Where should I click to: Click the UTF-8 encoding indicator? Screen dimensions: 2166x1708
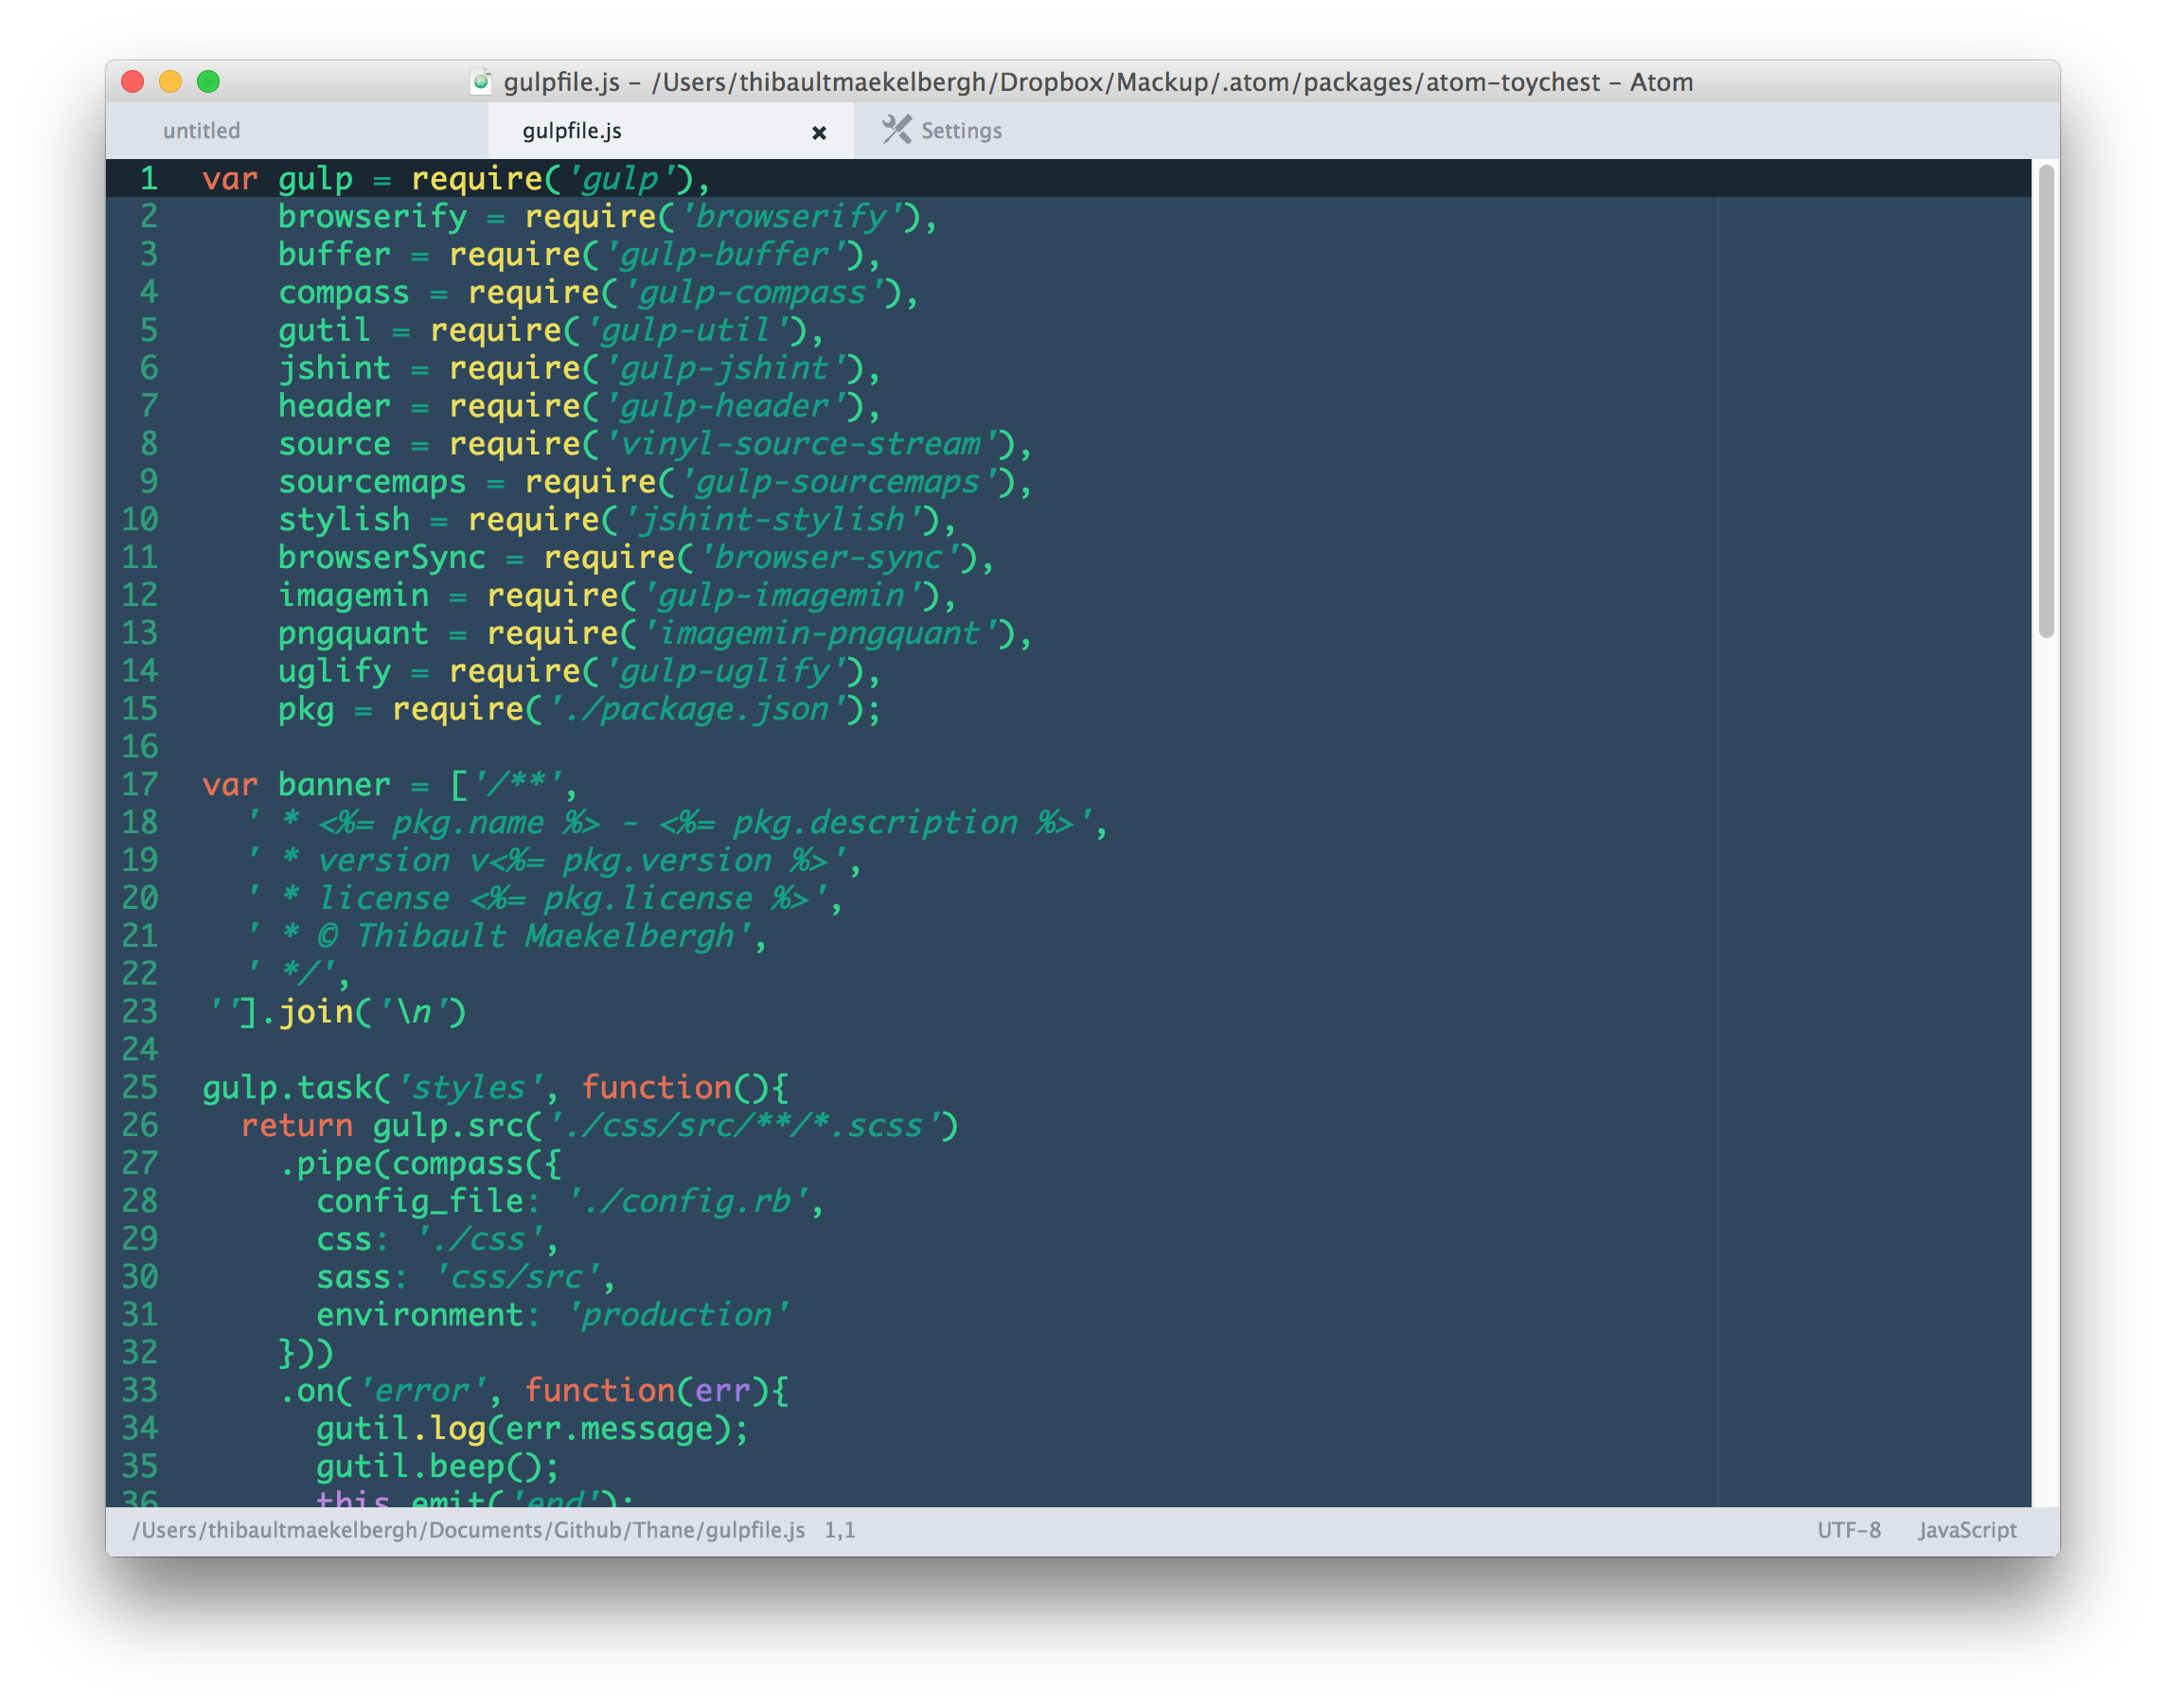1846,1528
